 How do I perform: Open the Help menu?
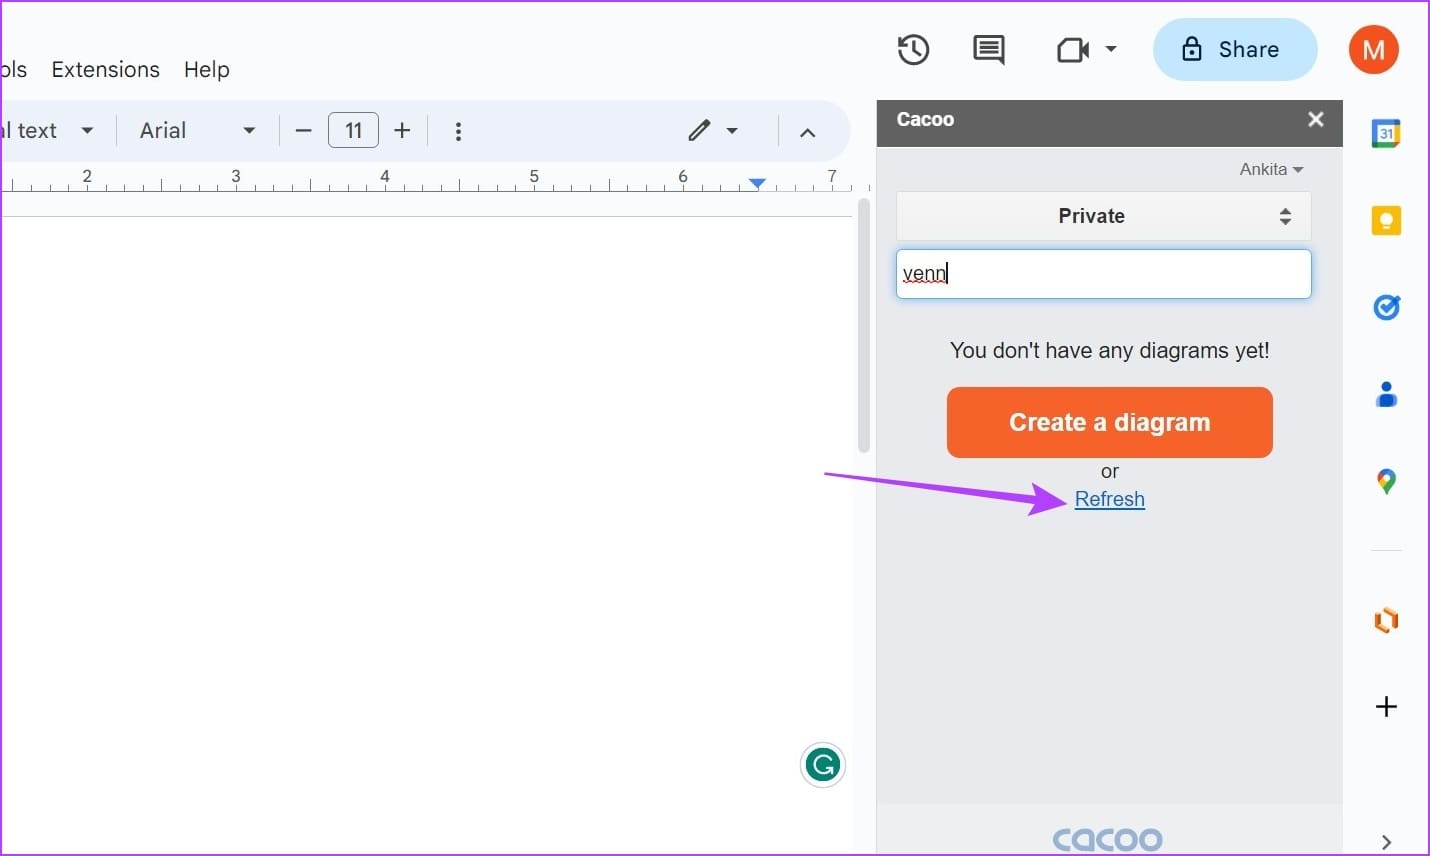pos(207,70)
